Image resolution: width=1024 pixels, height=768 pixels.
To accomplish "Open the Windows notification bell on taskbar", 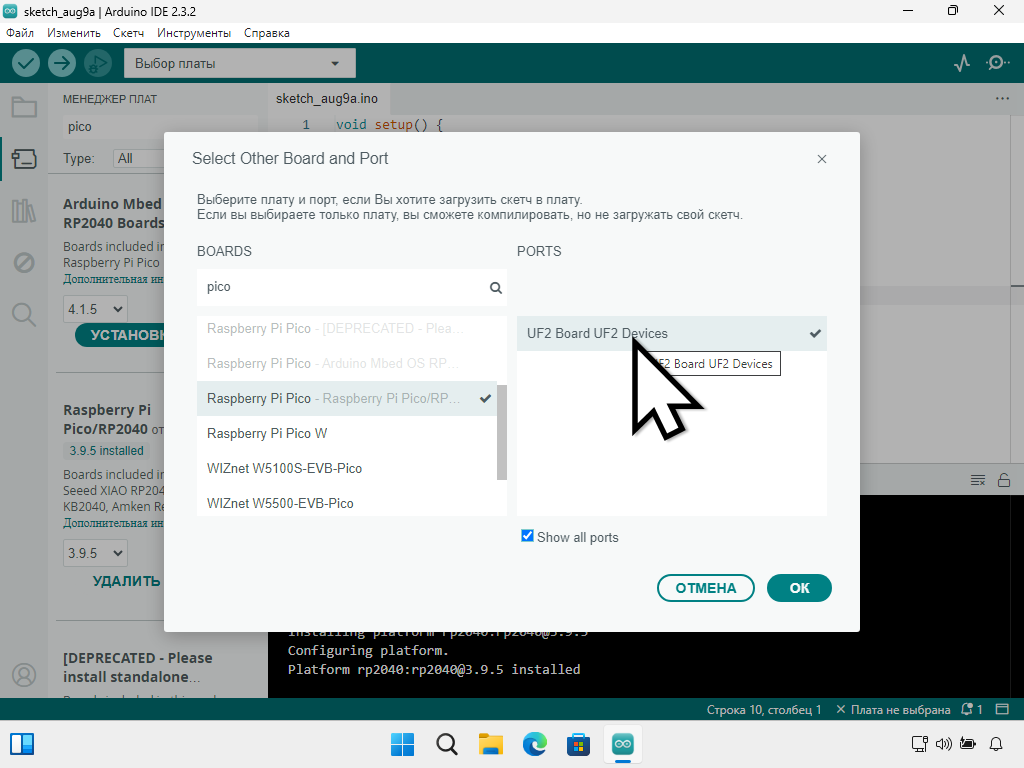I will 996,744.
